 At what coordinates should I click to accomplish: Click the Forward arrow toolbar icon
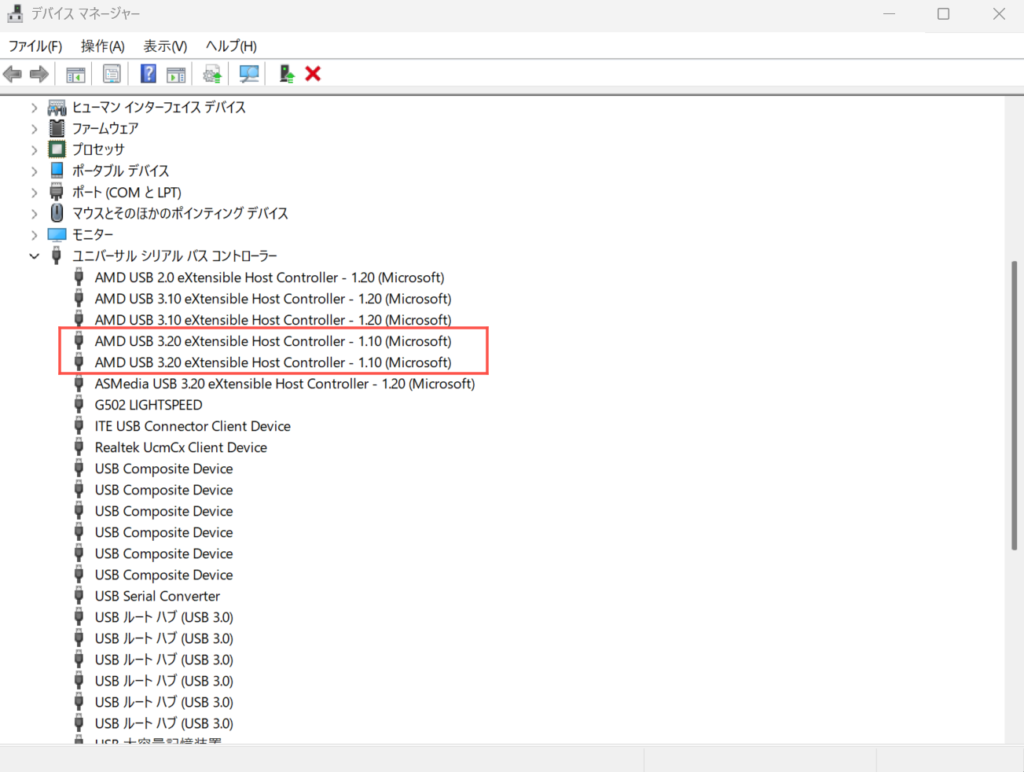click(39, 74)
